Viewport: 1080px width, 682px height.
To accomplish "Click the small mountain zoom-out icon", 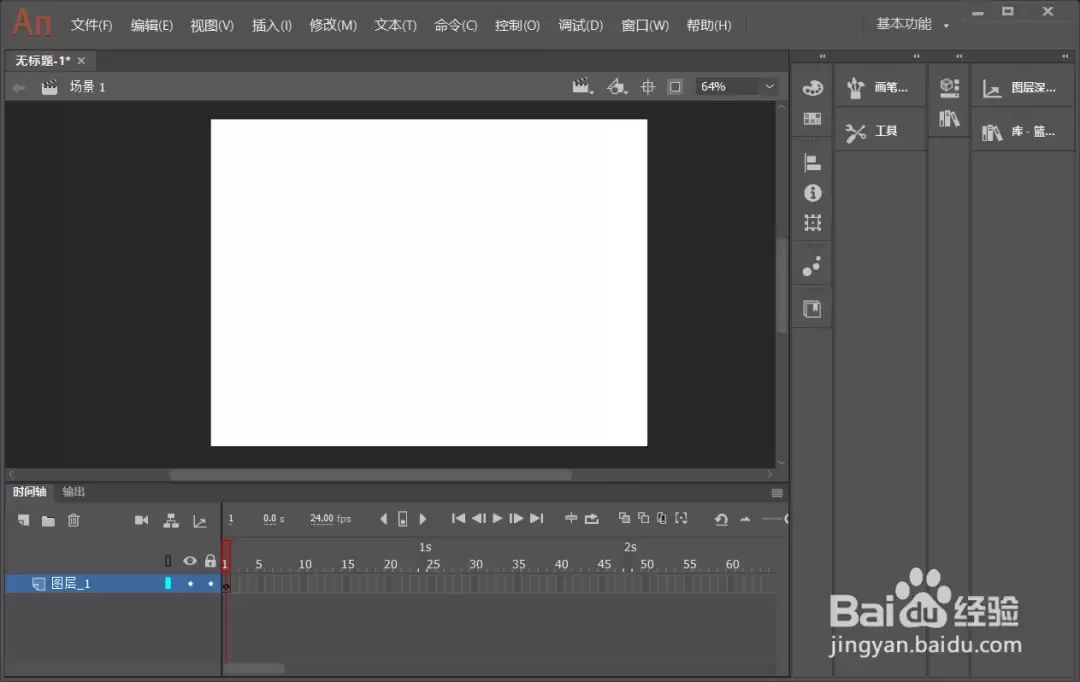I will [x=745, y=519].
